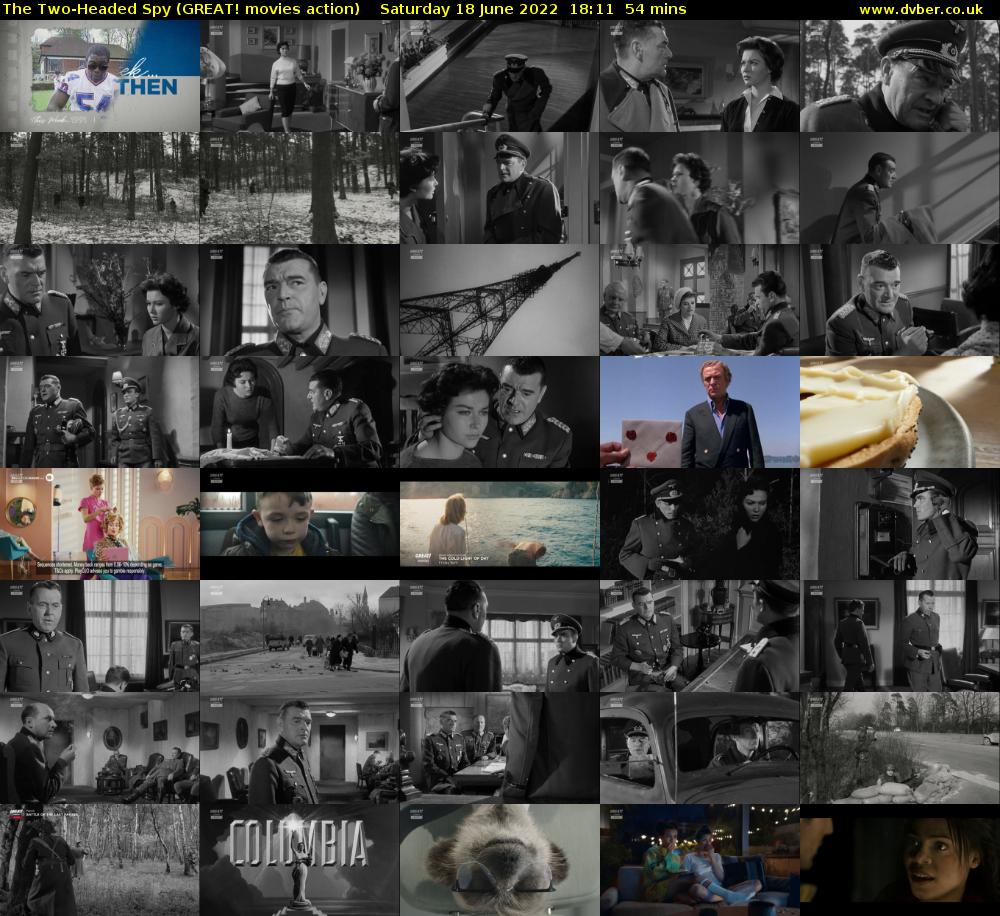Open the football player "THEN" thumbnail
The image size is (1000, 916).
[x=99, y=76]
